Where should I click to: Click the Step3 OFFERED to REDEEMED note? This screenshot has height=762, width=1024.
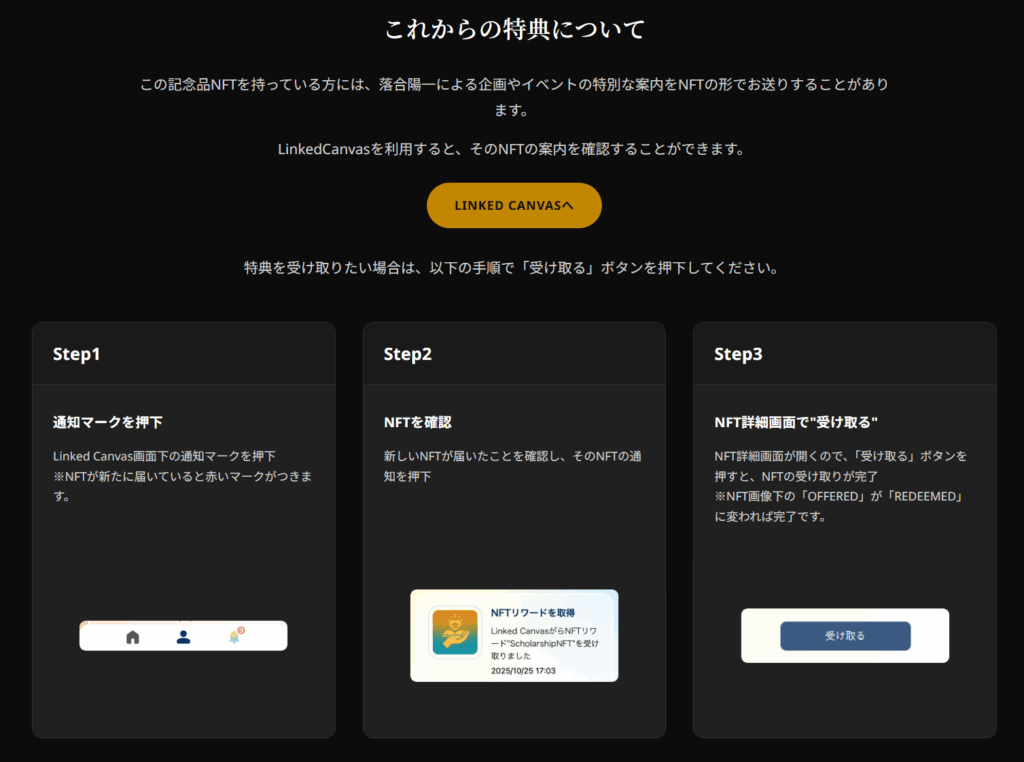coord(844,505)
